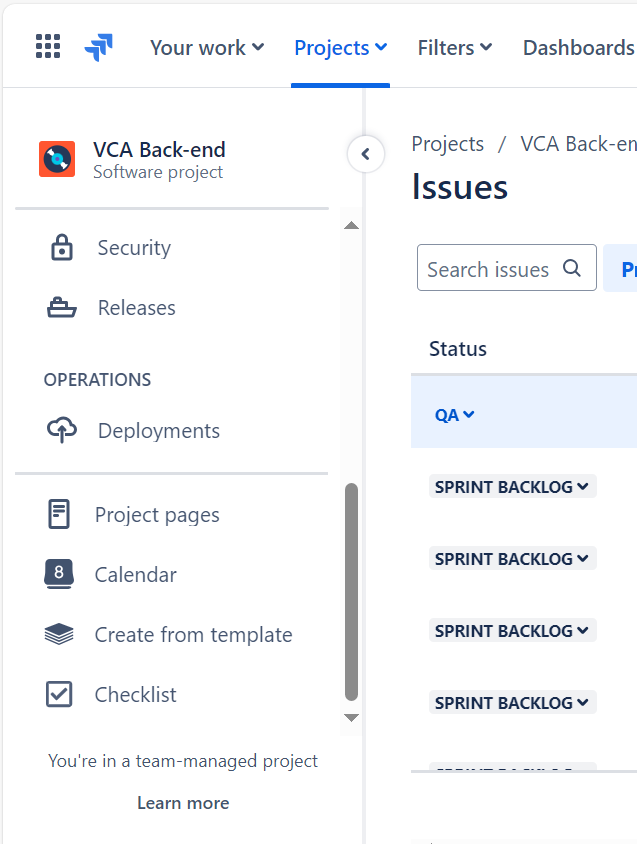The image size is (637, 844).
Task: Open Releases via its ship icon
Action: [x=62, y=308]
